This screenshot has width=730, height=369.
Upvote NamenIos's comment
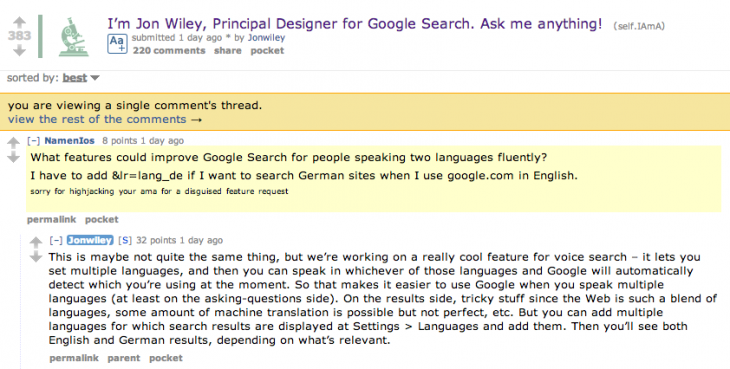(x=14, y=143)
